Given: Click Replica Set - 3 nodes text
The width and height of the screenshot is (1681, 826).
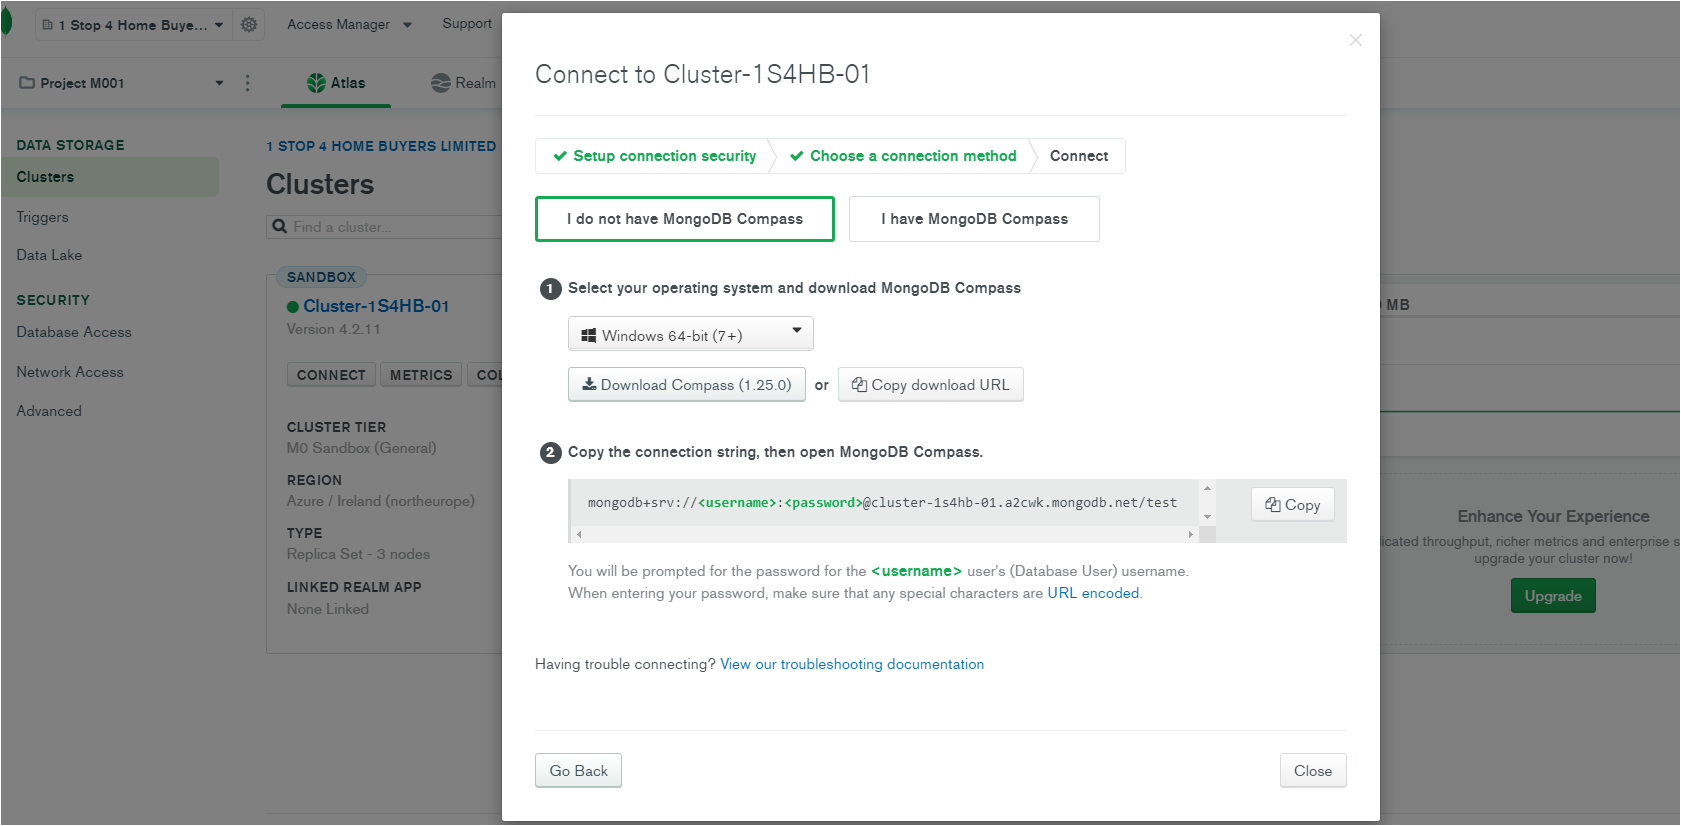Looking at the screenshot, I should coord(358,554).
